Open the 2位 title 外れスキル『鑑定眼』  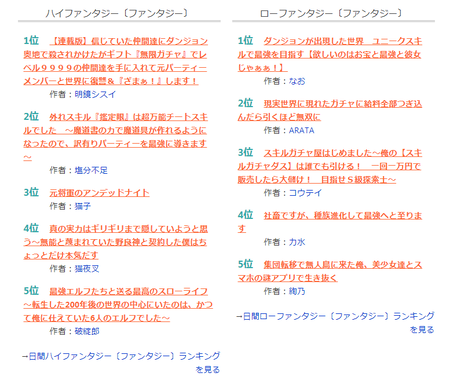click(115, 137)
